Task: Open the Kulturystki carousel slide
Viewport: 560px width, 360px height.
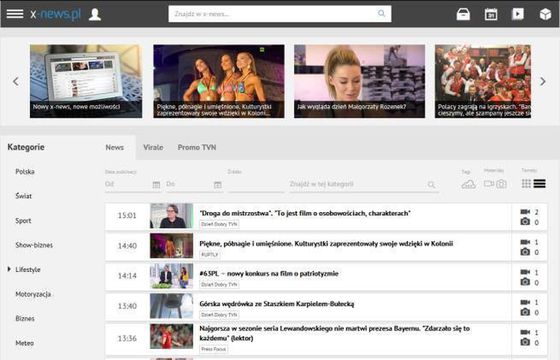Action: click(x=219, y=81)
